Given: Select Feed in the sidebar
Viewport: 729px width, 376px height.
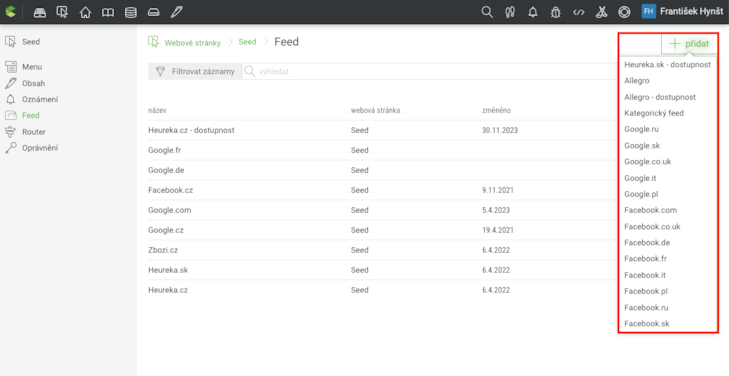Looking at the screenshot, I should click(31, 115).
